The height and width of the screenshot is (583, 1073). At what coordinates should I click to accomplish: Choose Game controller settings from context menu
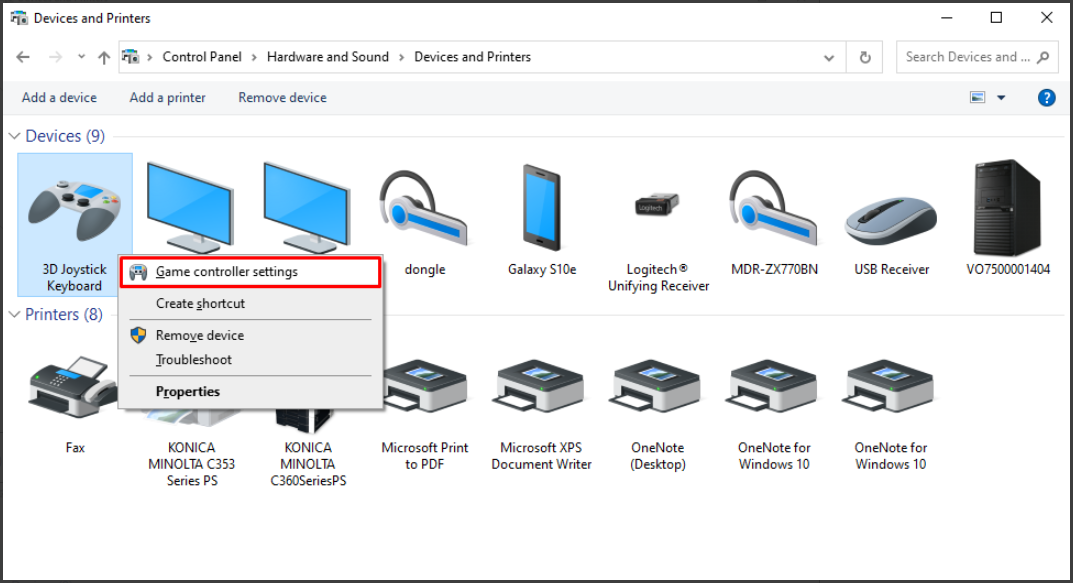(226, 272)
